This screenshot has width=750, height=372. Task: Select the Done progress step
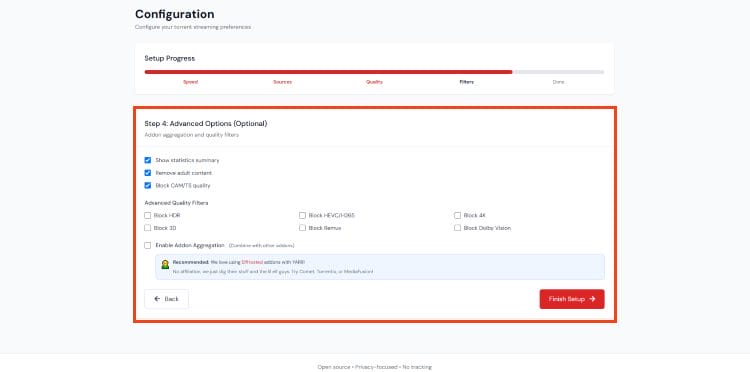pyautogui.click(x=558, y=82)
